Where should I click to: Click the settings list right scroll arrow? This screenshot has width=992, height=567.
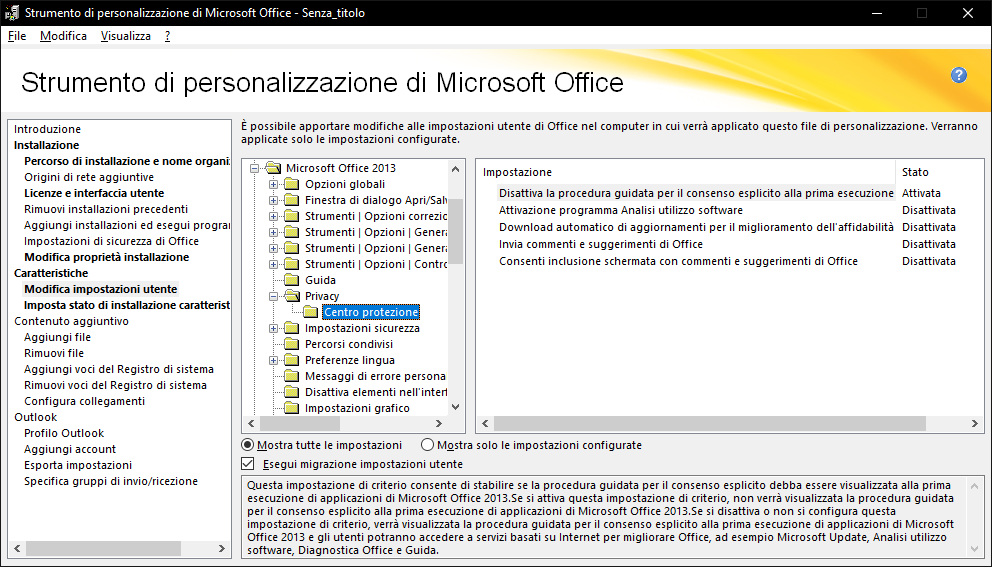tap(976, 424)
